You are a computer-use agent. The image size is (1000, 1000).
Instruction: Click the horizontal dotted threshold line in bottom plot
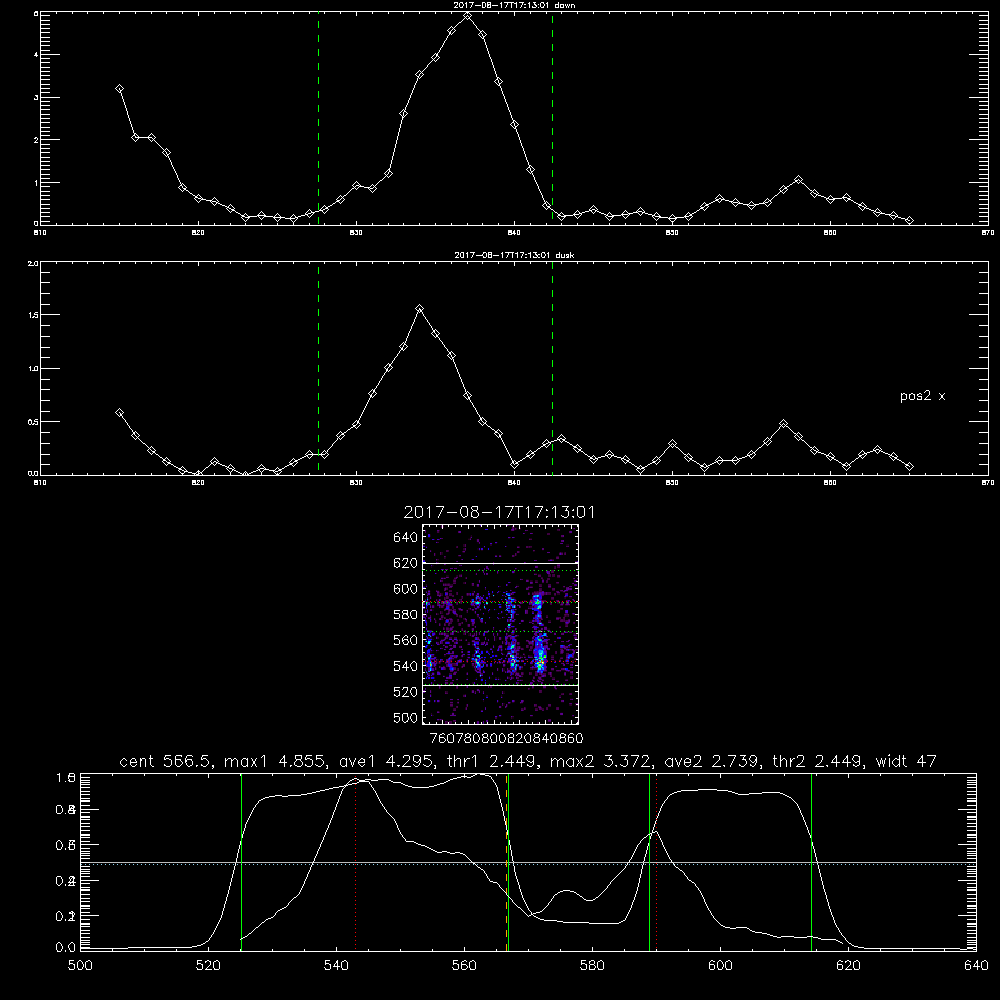pyautogui.click(x=528, y=864)
